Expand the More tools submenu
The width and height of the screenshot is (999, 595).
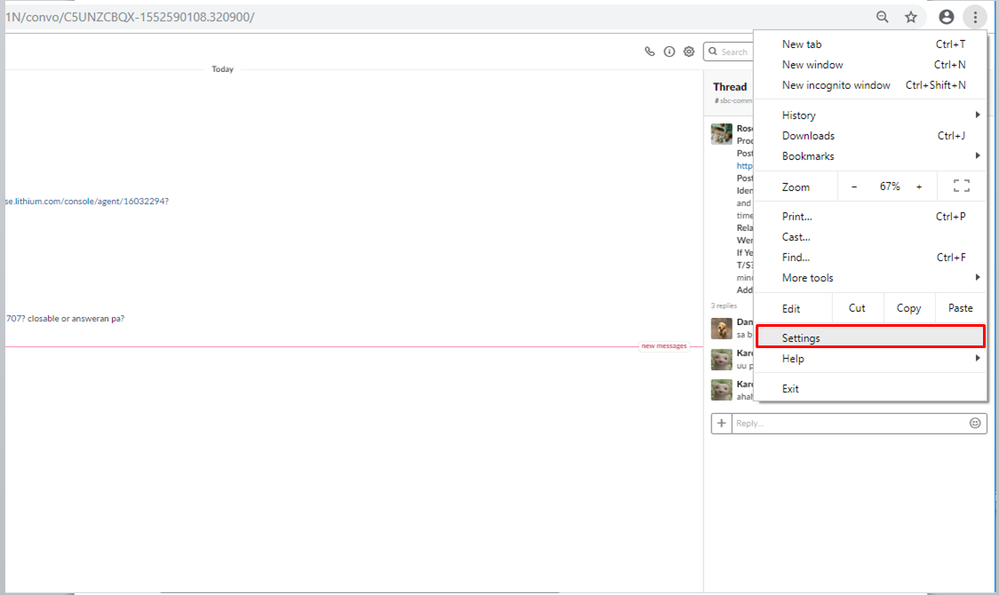pos(871,278)
